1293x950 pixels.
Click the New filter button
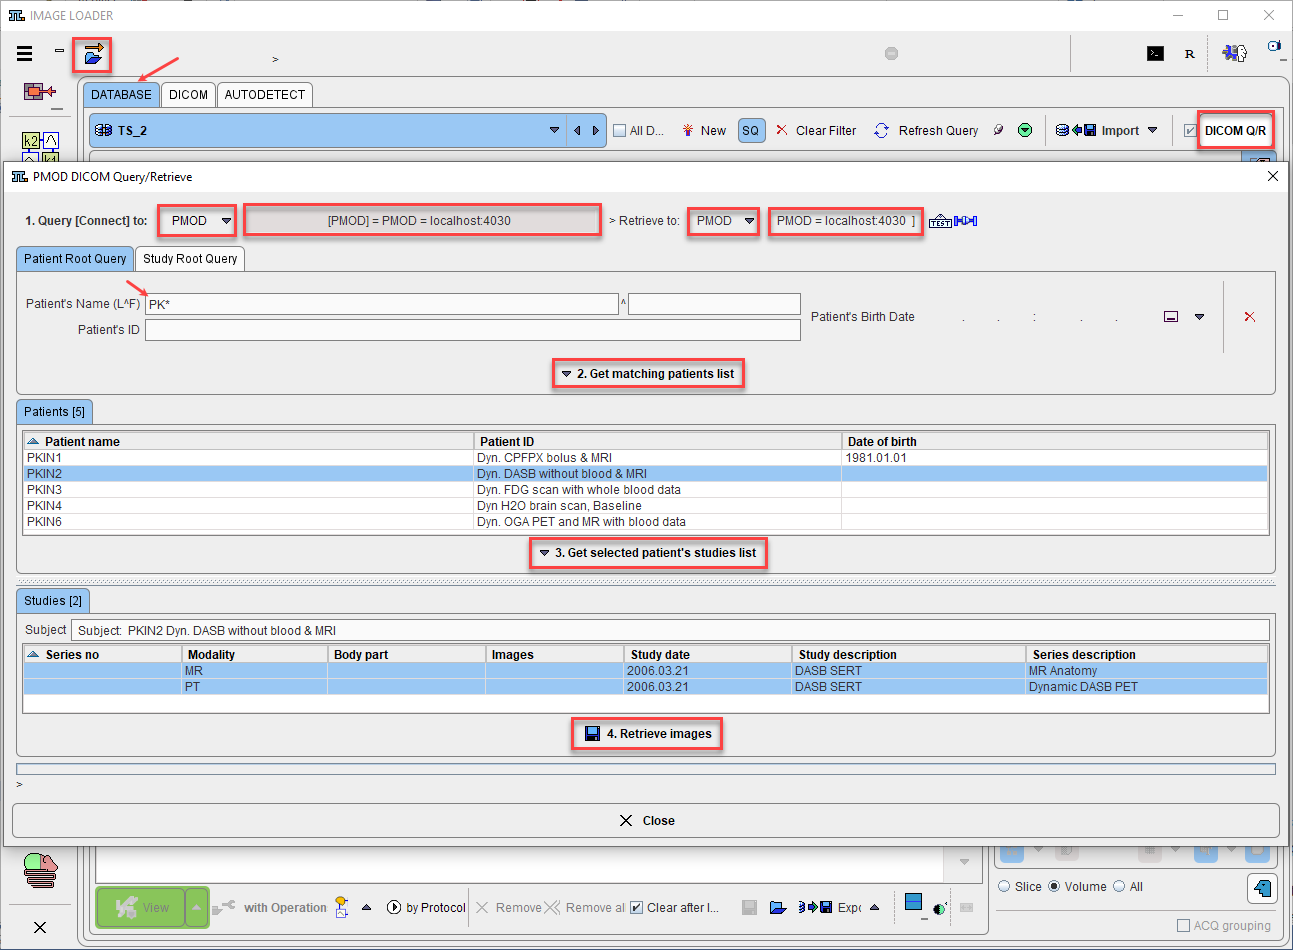(x=704, y=131)
